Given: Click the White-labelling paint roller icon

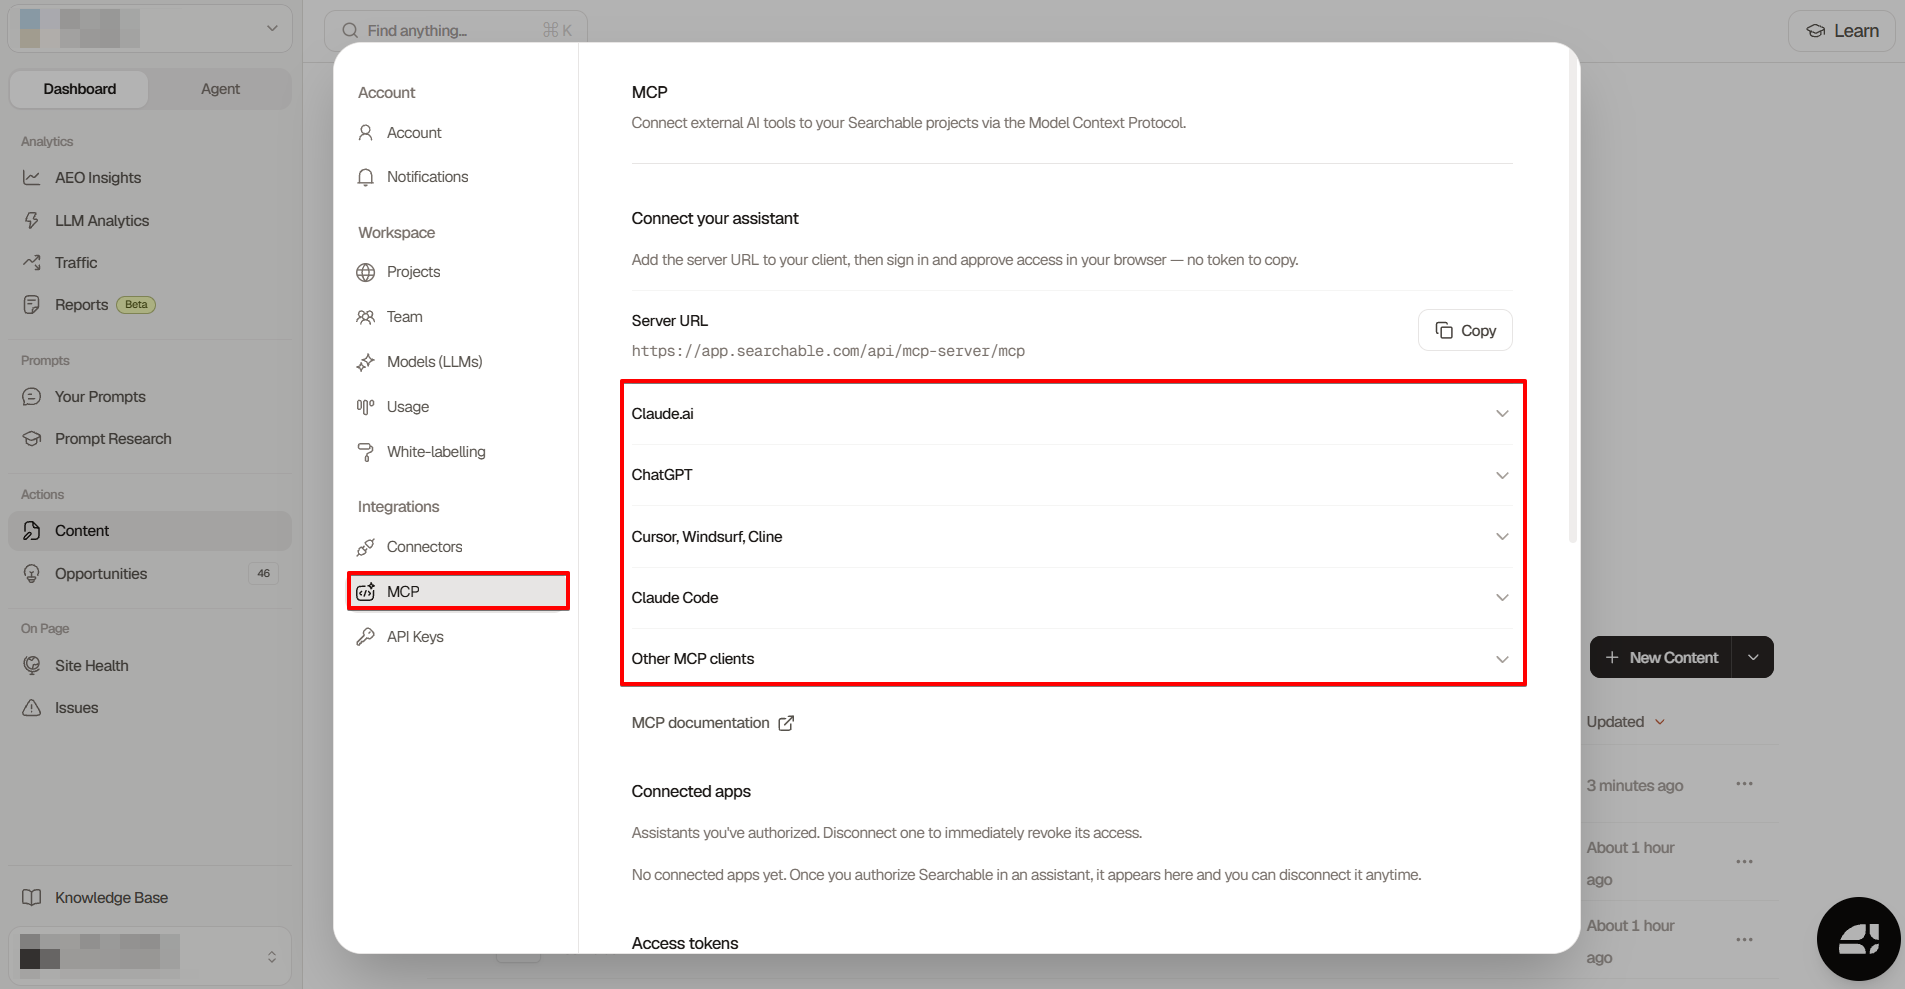Looking at the screenshot, I should coord(366,452).
